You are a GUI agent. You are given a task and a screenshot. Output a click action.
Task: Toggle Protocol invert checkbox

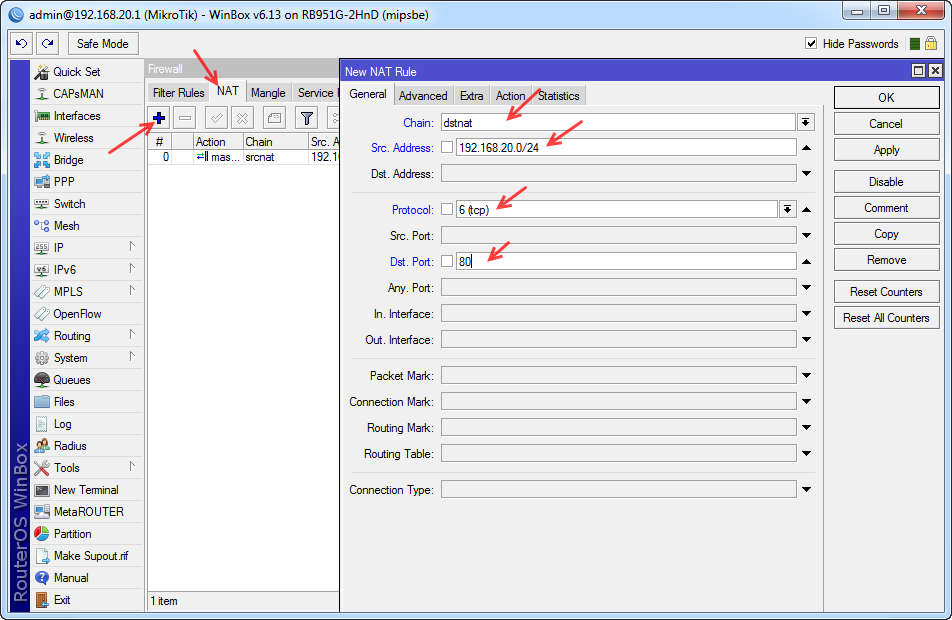[447, 209]
